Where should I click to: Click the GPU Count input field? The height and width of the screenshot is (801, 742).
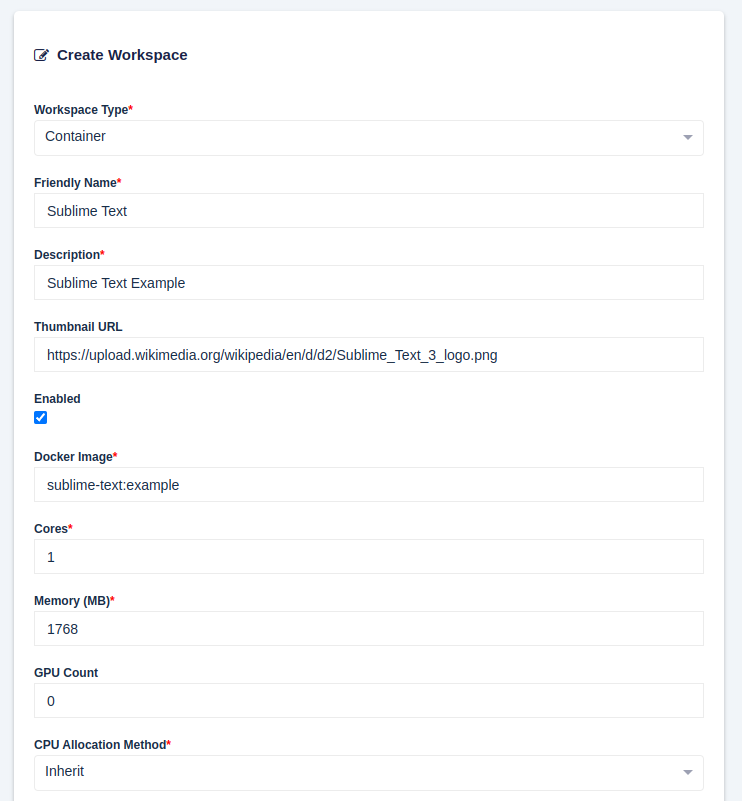[369, 700]
